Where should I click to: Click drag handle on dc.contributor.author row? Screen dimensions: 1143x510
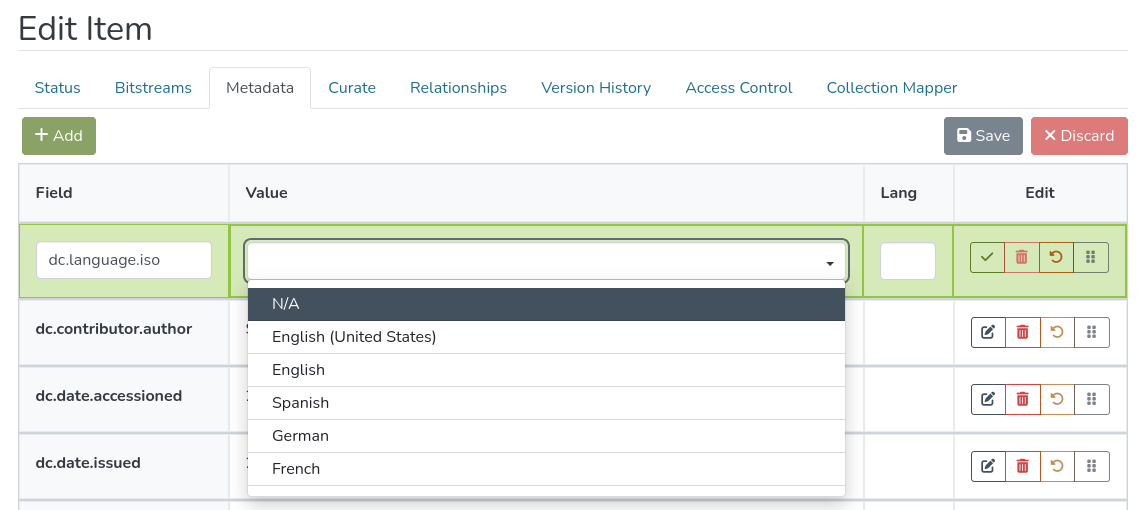click(1092, 332)
